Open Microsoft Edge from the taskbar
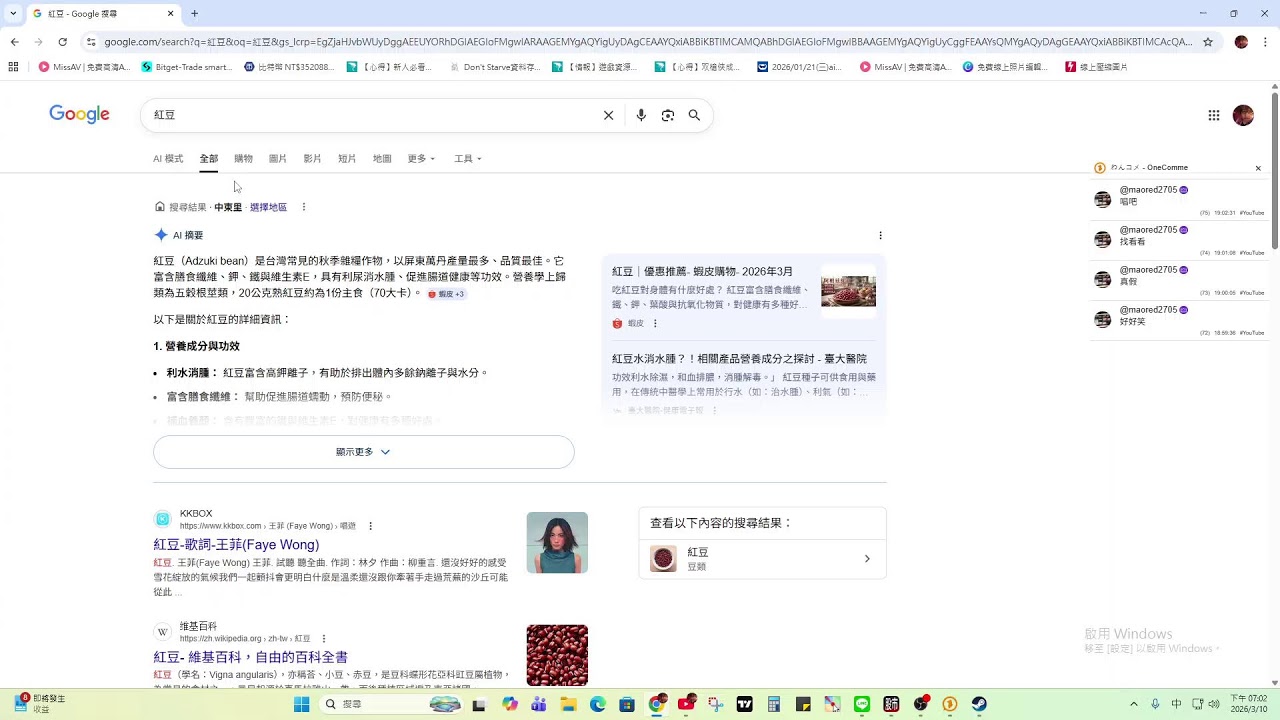Screen dimensions: 1280x720 coord(598,704)
